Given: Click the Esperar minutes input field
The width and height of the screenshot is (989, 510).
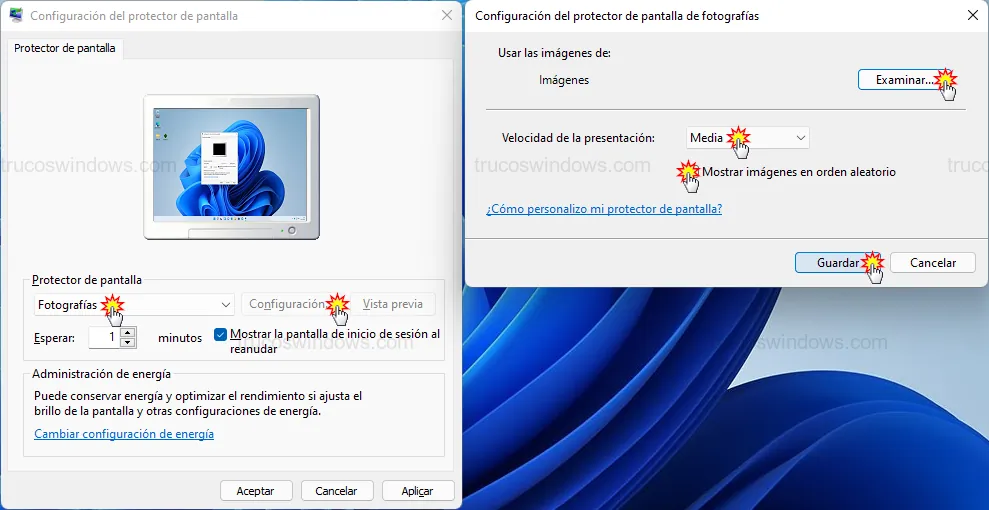Looking at the screenshot, I should click(x=103, y=338).
